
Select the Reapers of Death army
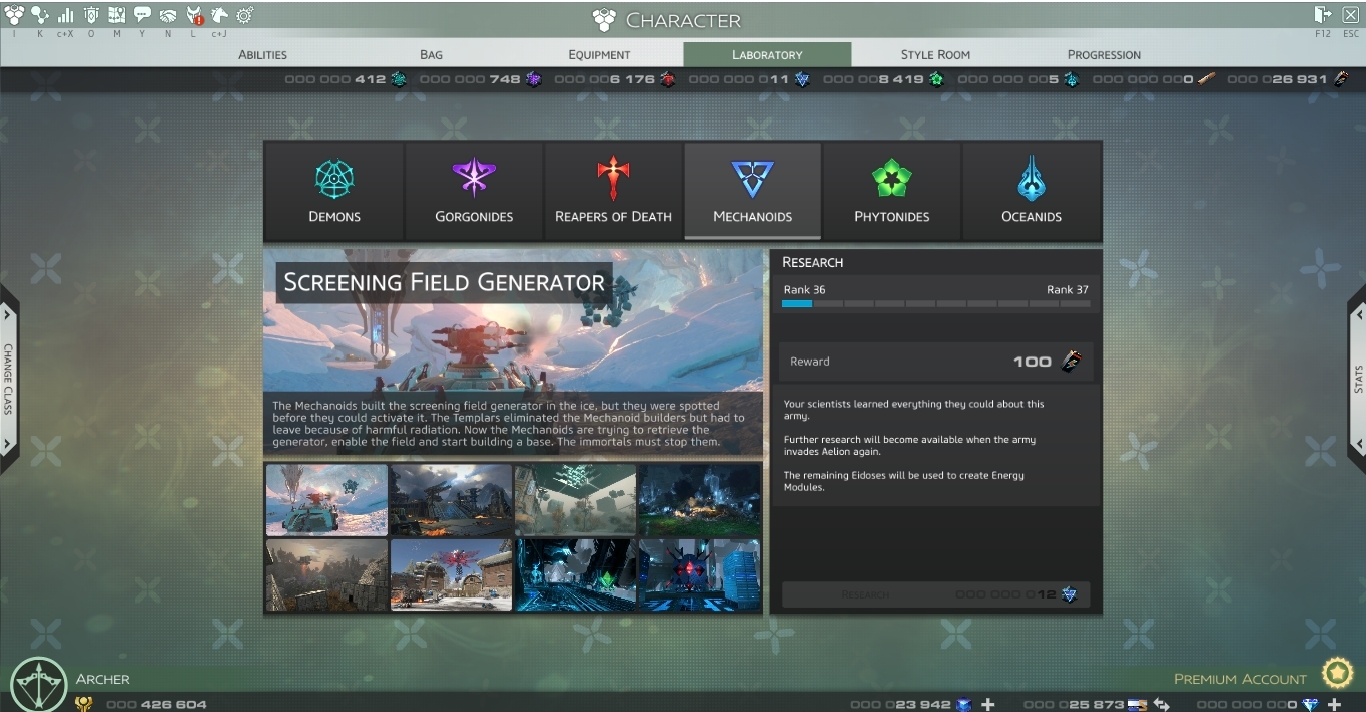(x=613, y=191)
